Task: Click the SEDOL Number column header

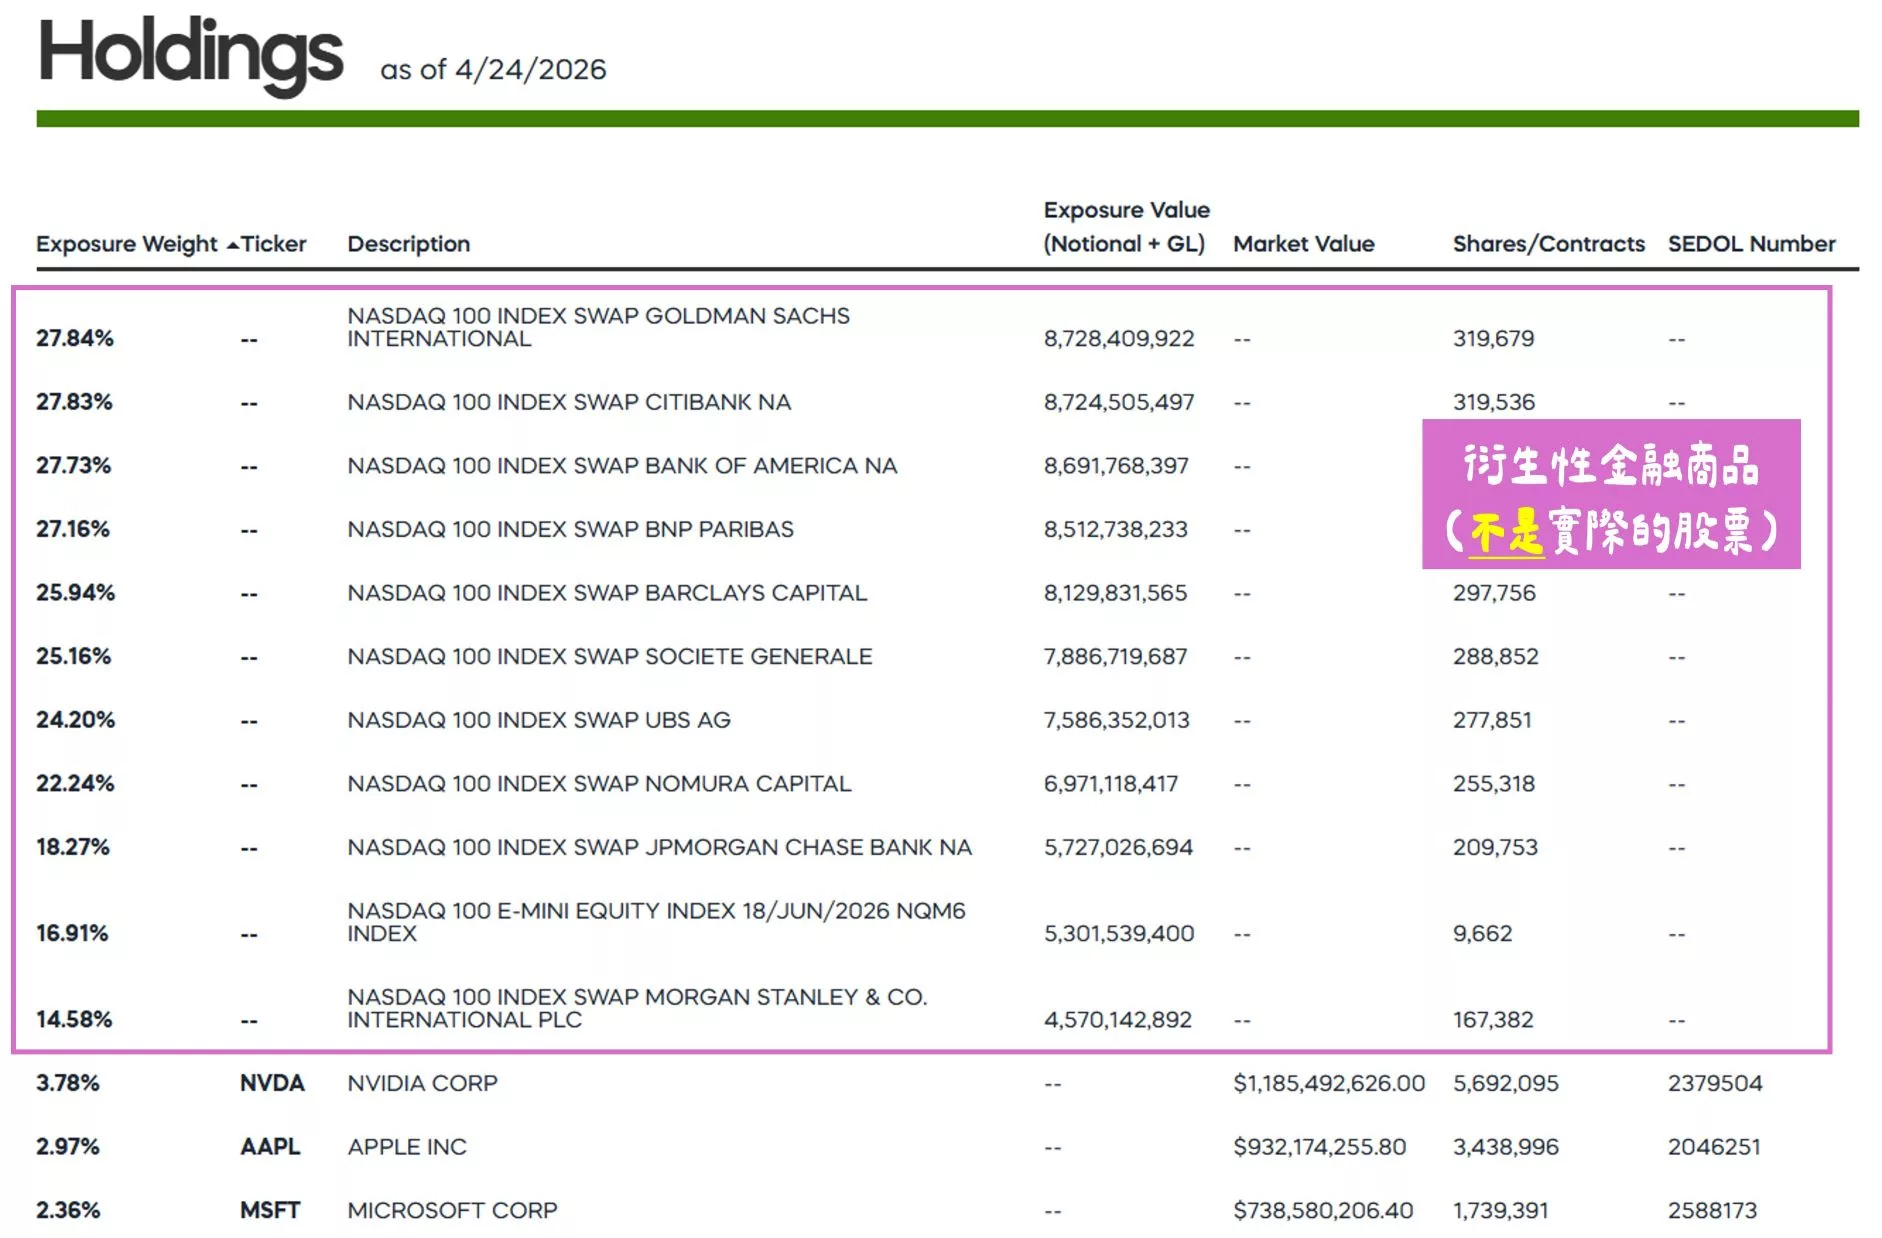Action: (x=1751, y=244)
